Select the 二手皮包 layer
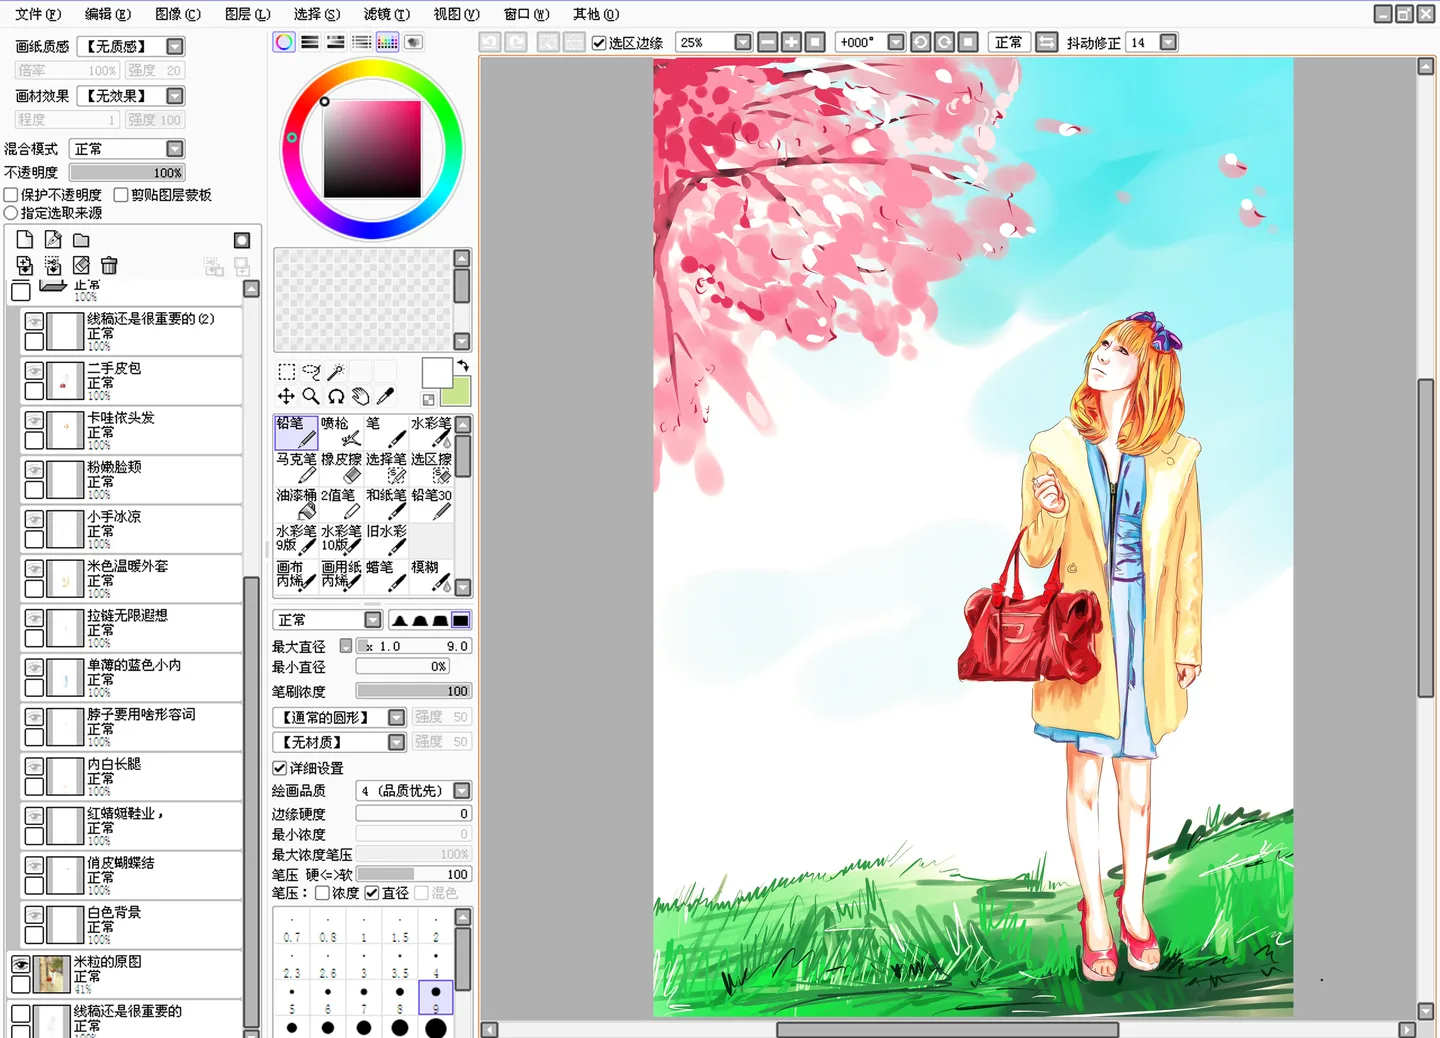Image resolution: width=1440 pixels, height=1038 pixels. pos(140,381)
